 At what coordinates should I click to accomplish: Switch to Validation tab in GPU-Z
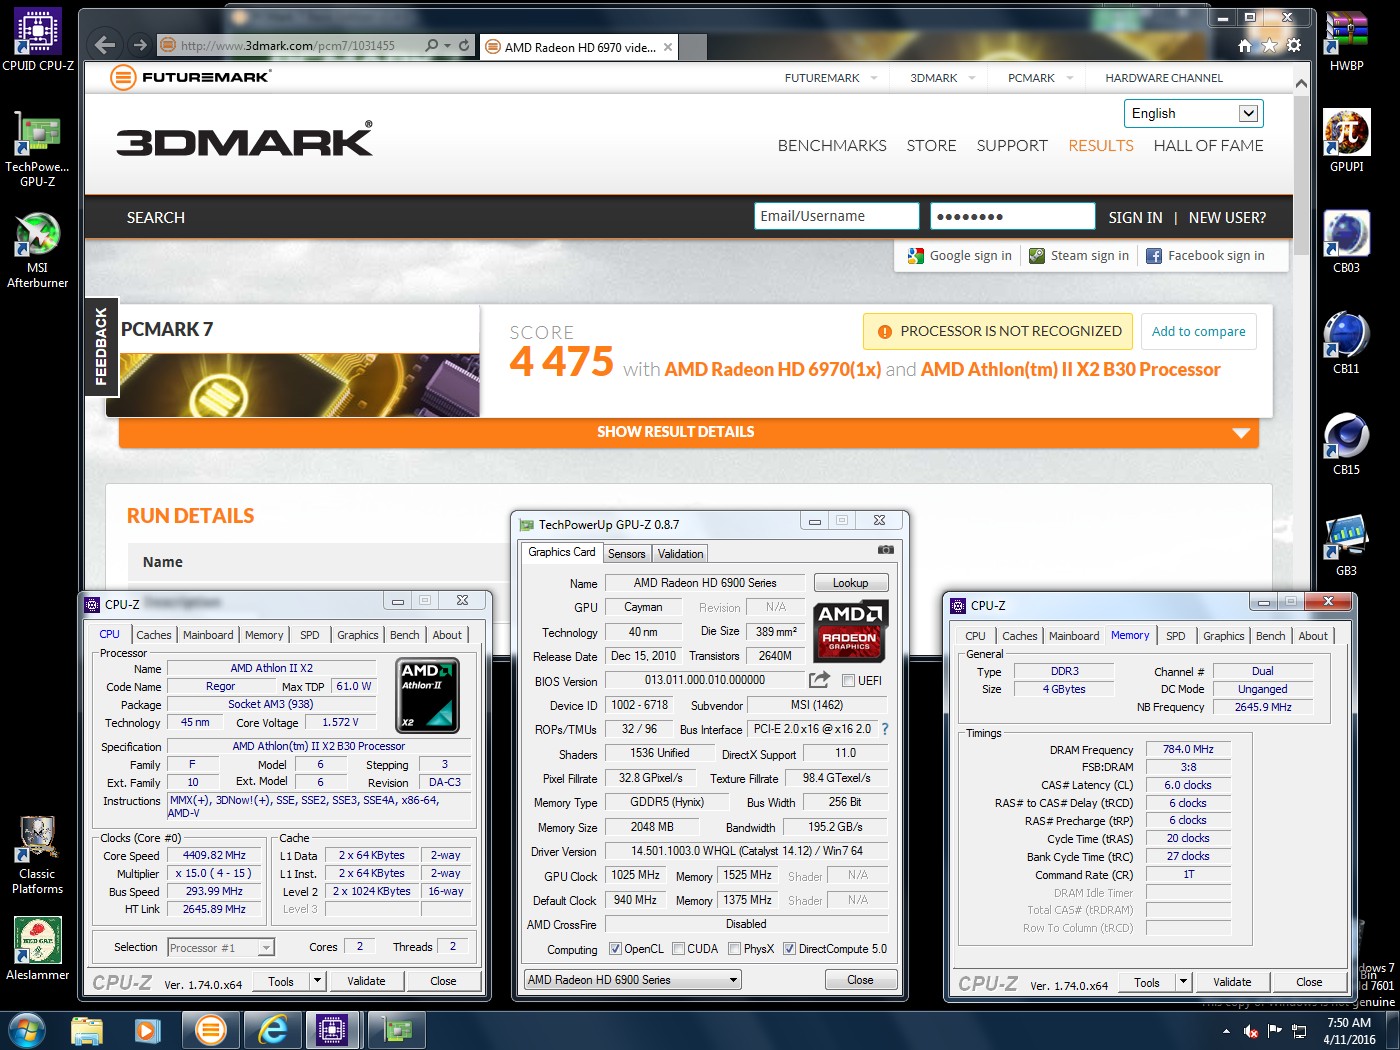pos(681,554)
